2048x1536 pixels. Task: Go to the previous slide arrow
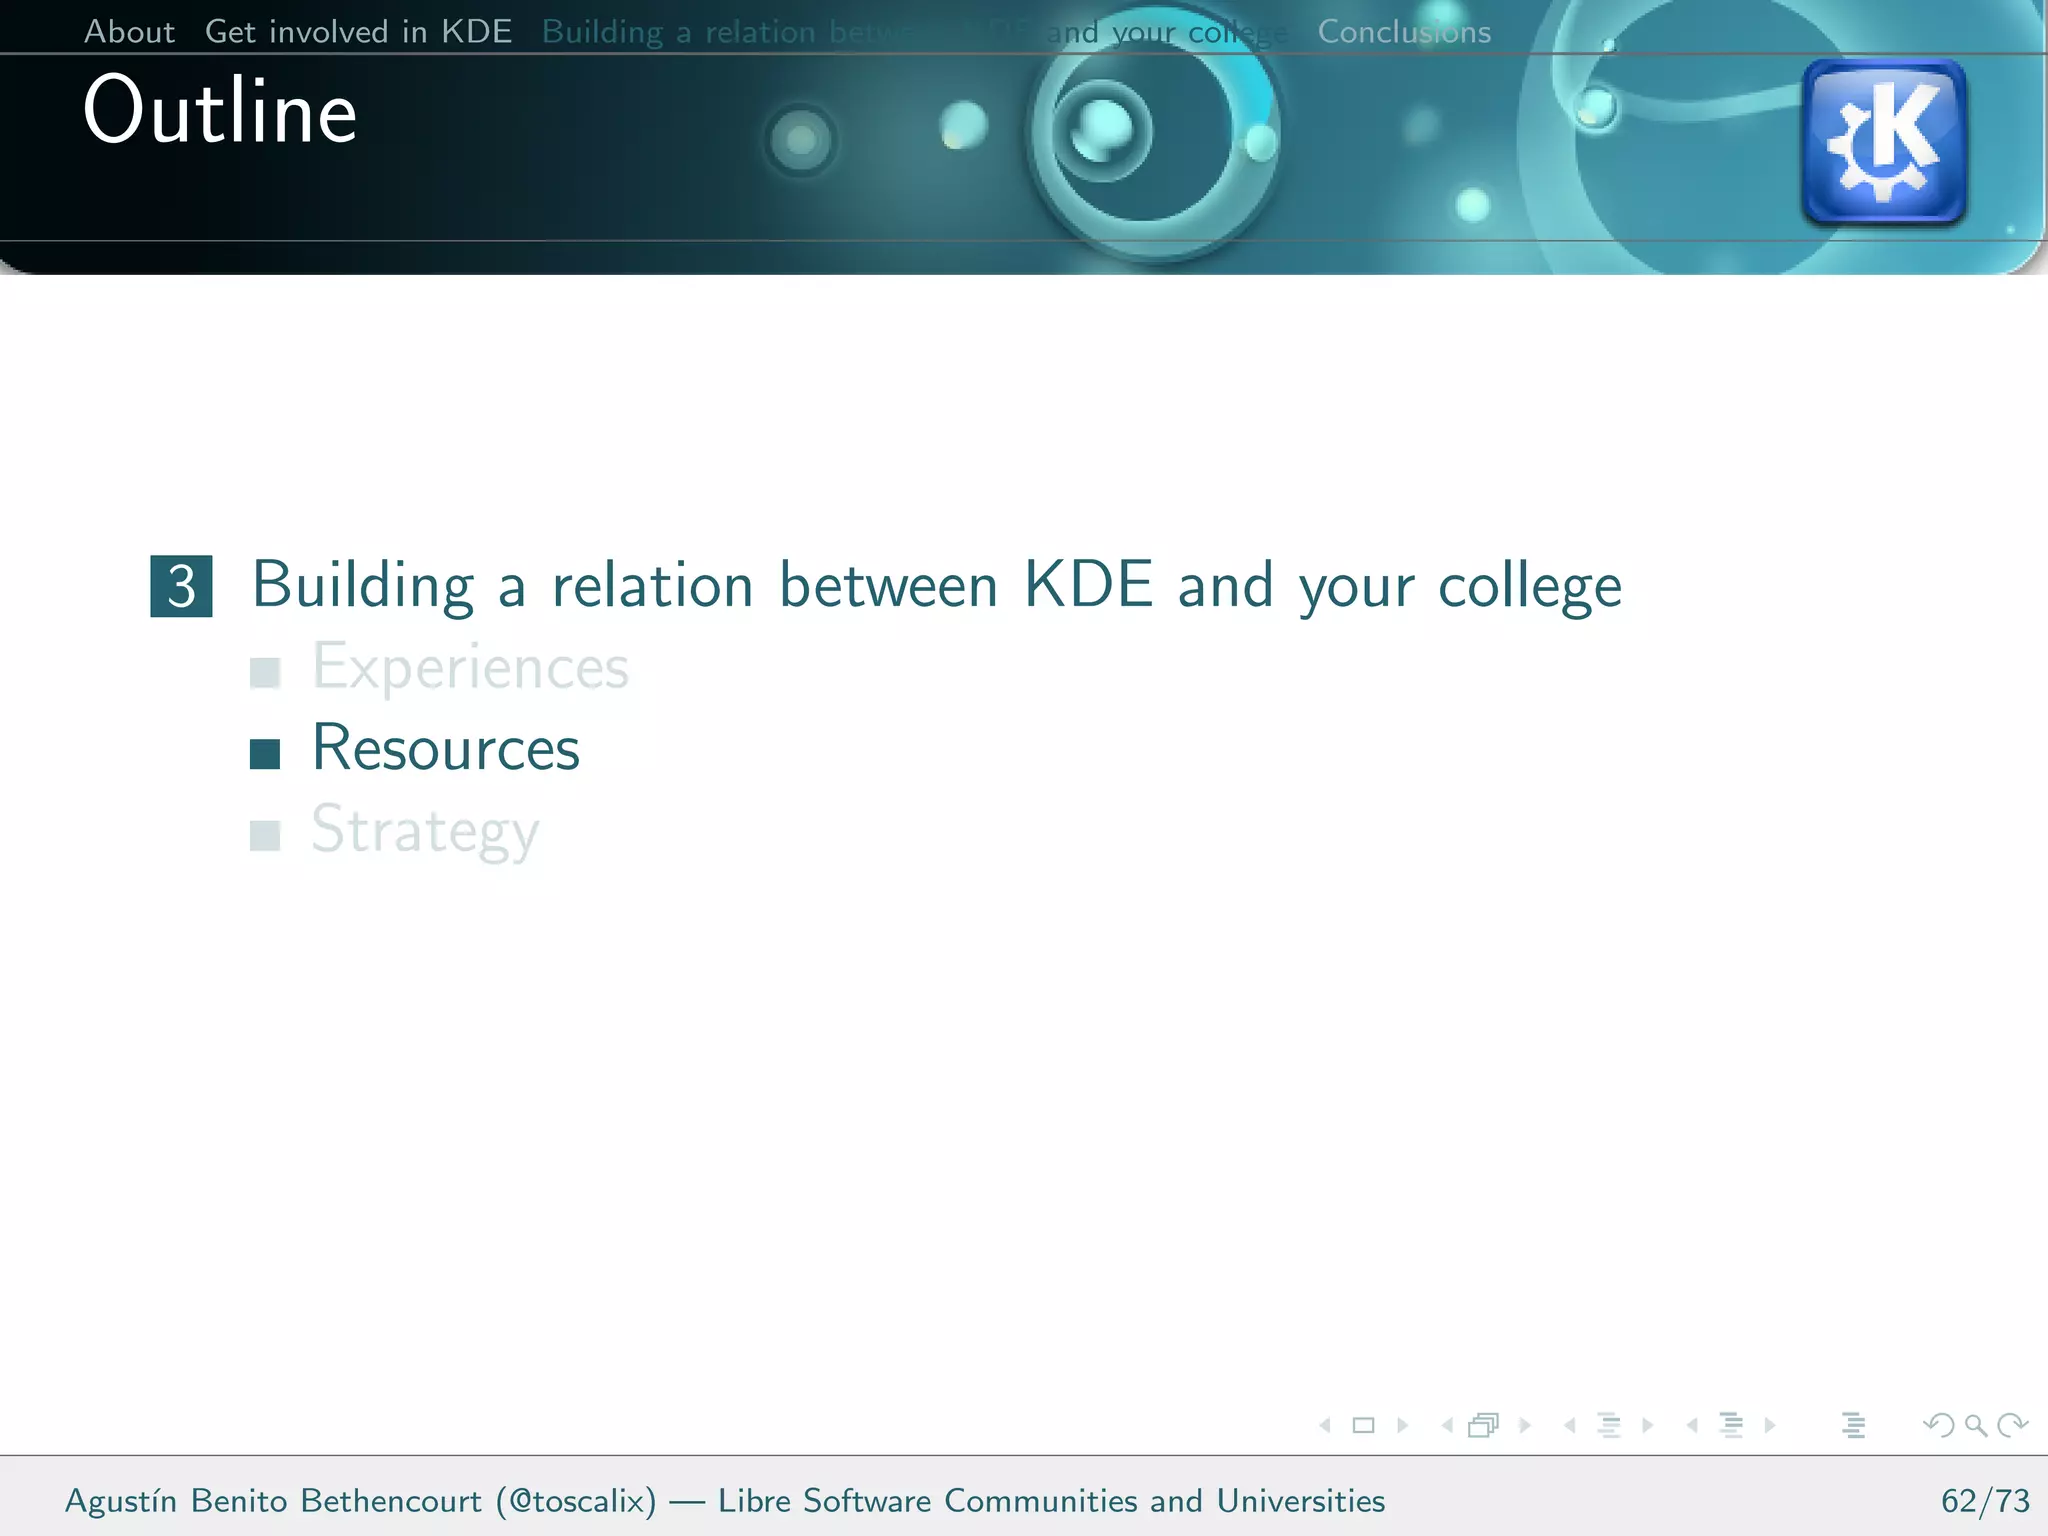1325,1425
